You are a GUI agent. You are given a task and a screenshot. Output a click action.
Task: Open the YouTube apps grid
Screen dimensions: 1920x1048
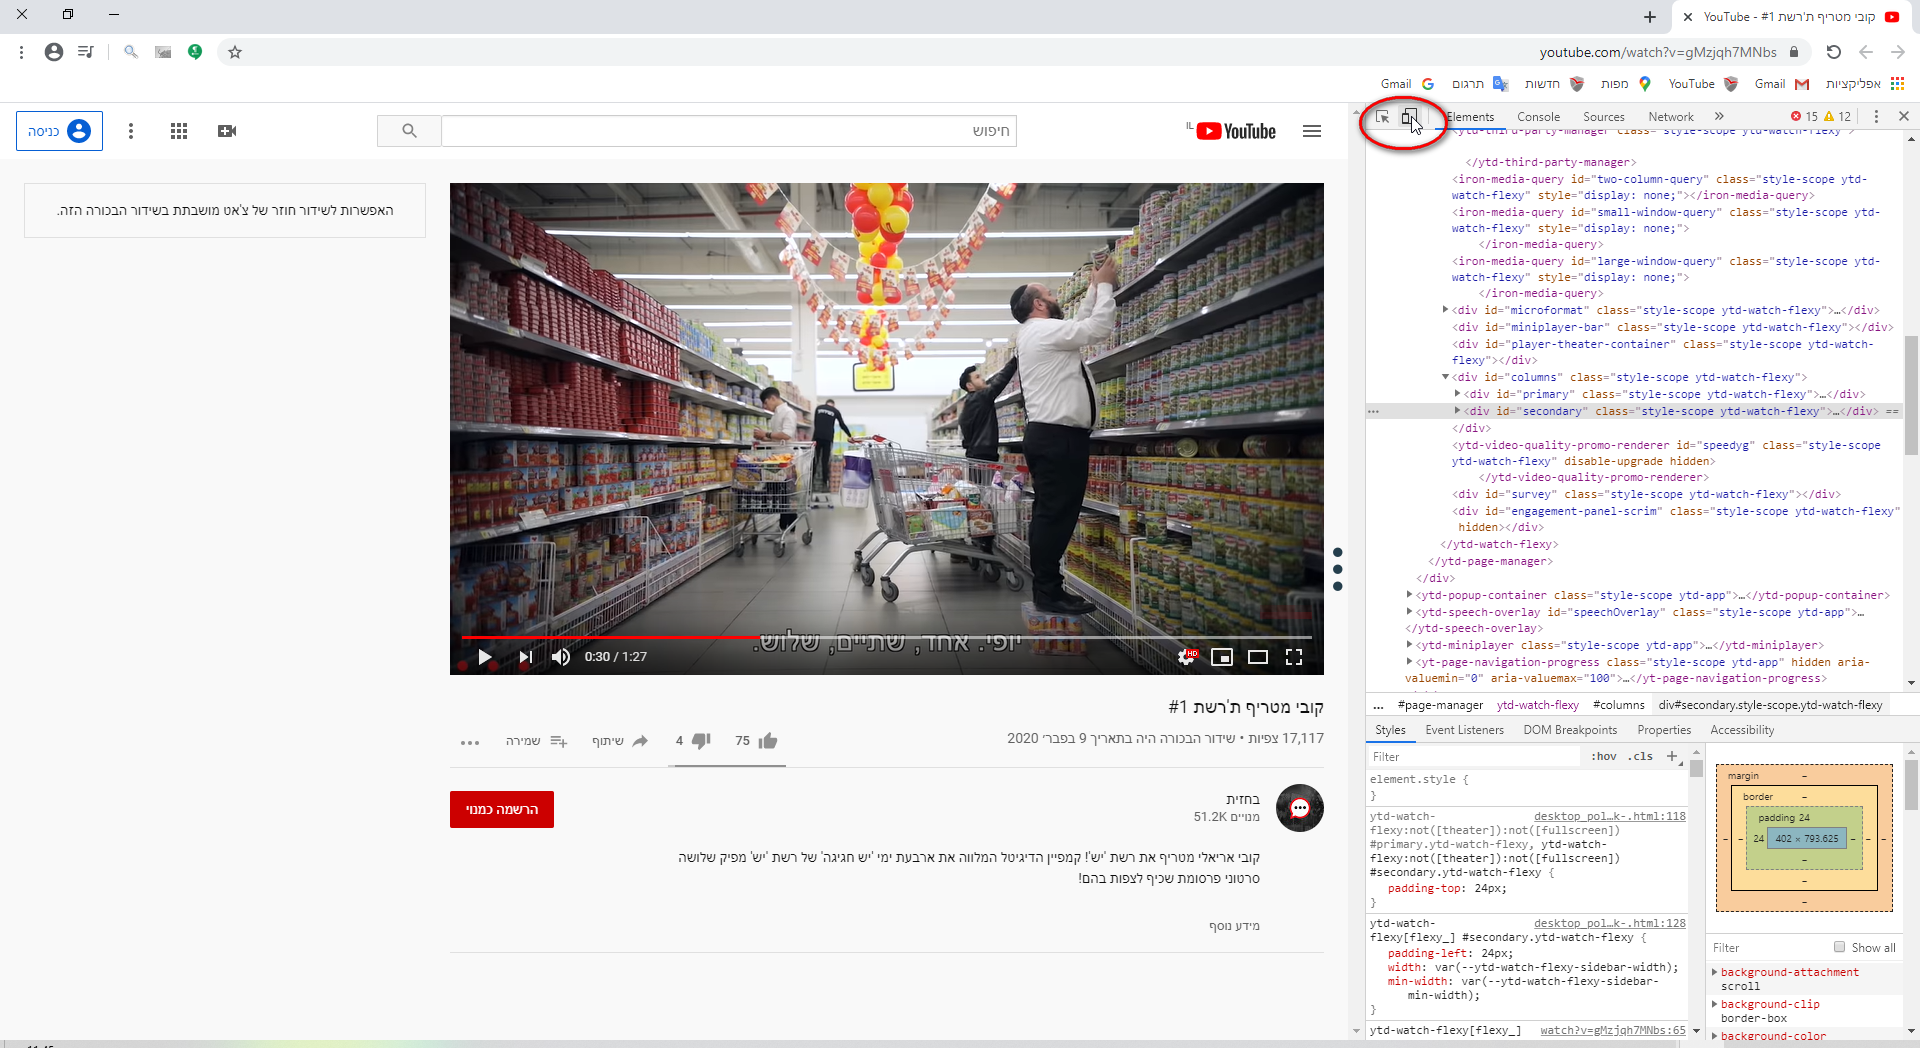(179, 131)
